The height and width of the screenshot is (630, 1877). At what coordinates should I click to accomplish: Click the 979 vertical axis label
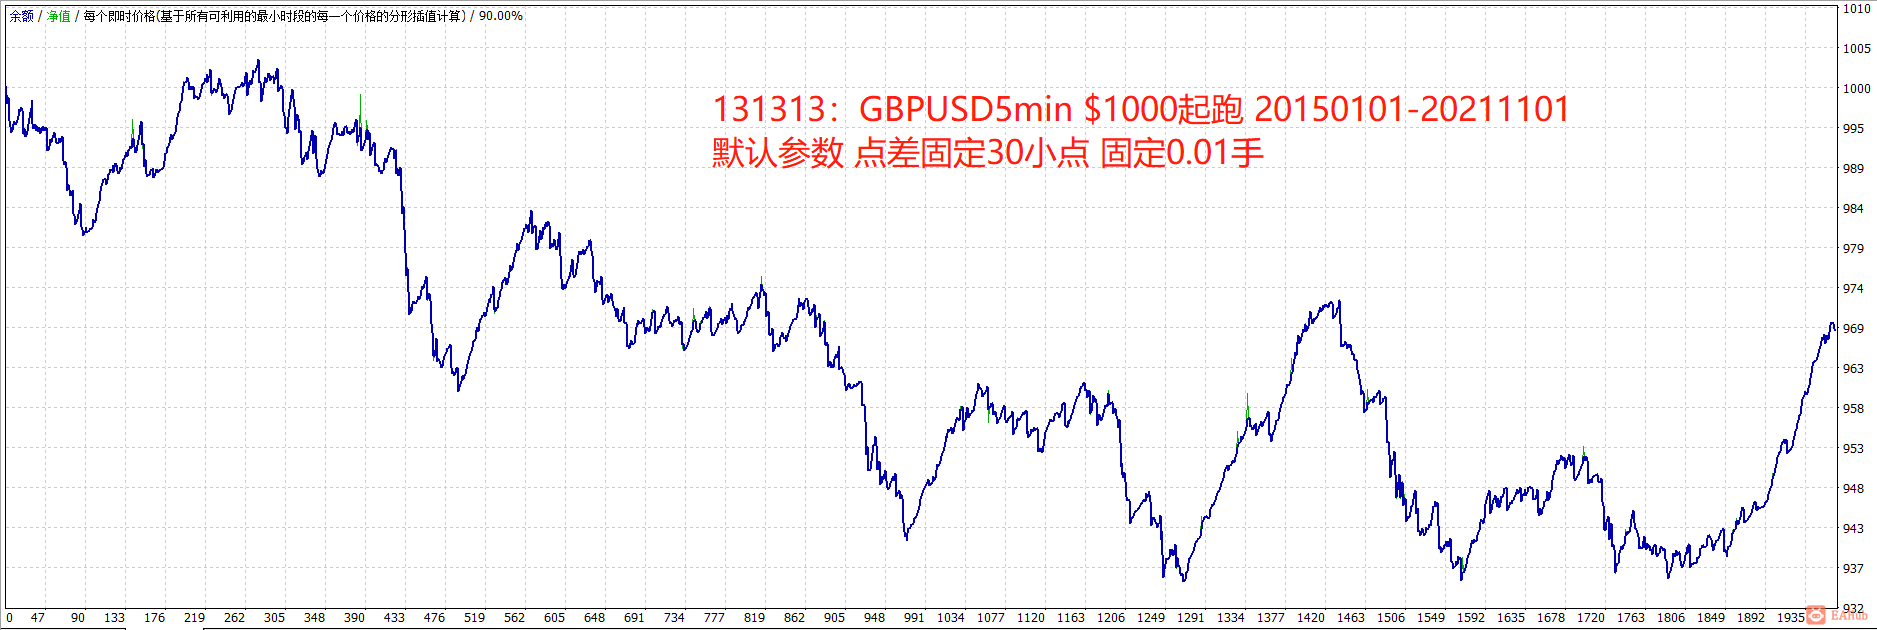point(1853,249)
